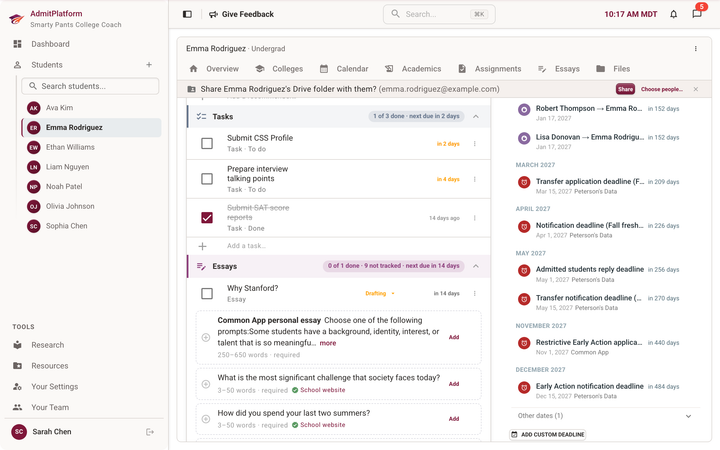Open the Calendar tab
Image resolution: width=720 pixels, height=450 pixels.
(x=344, y=69)
